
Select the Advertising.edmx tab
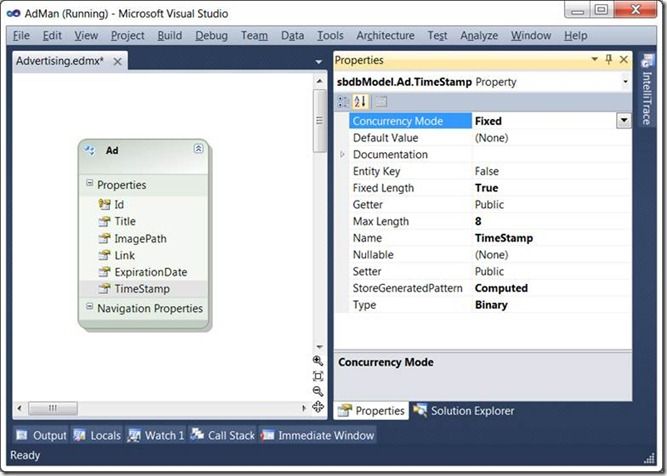tap(60, 61)
